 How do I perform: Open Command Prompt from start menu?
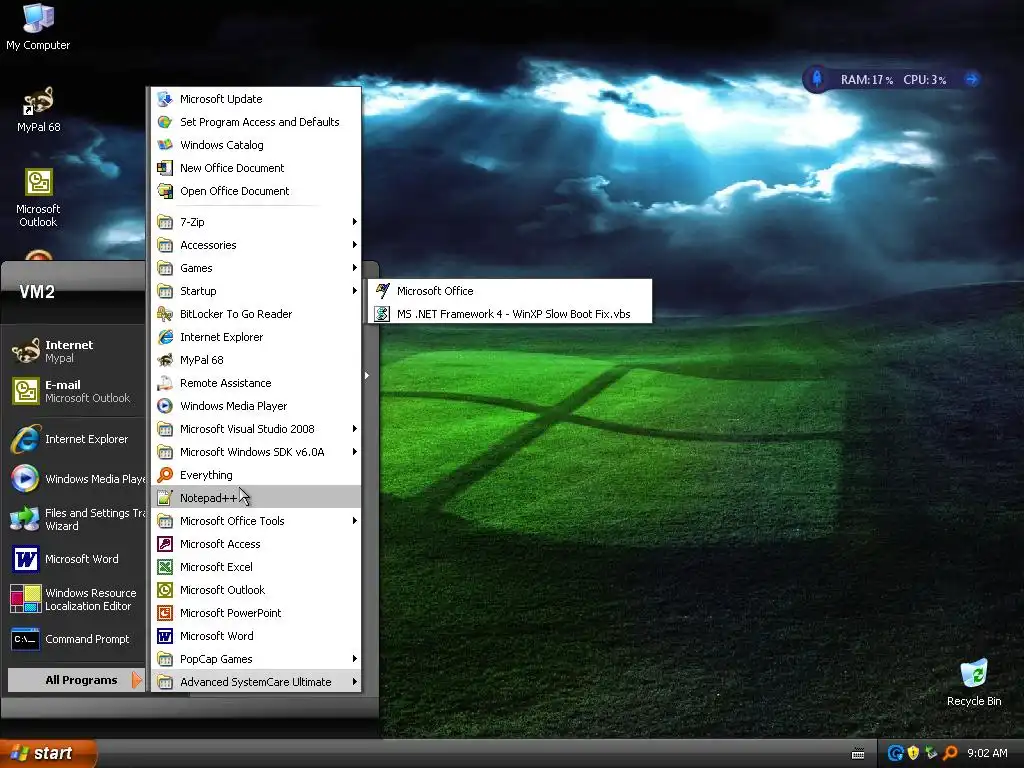(75, 639)
